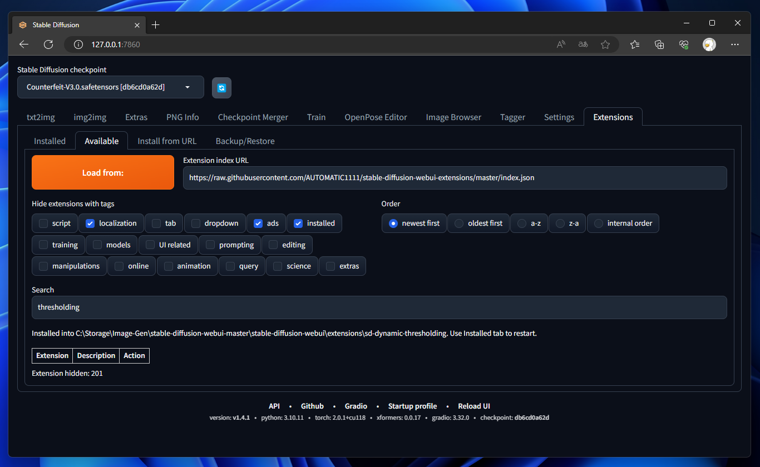This screenshot has height=467, width=760.
Task: Switch to Backup/Restore sub-tab
Action: [x=245, y=141]
